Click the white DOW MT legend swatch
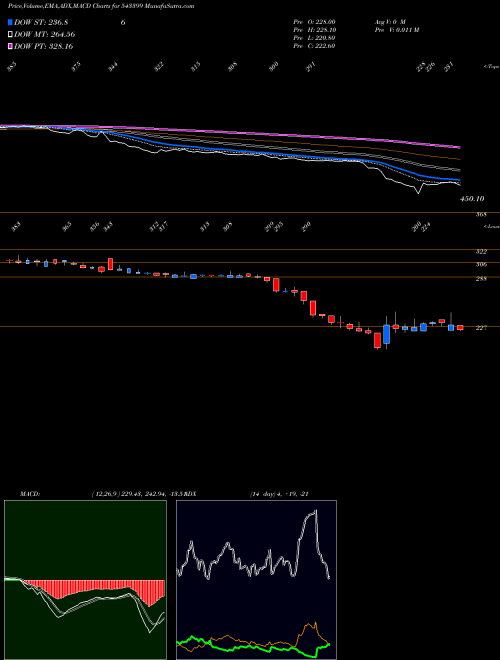 pyautogui.click(x=10, y=35)
